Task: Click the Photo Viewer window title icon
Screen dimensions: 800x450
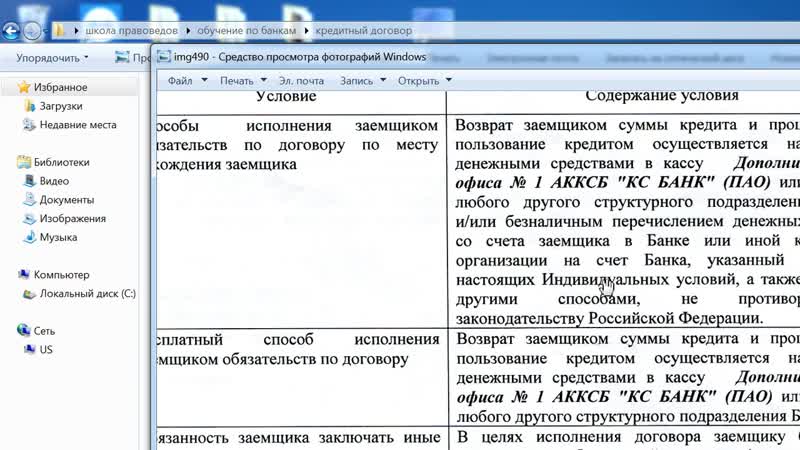Action: coord(163,57)
